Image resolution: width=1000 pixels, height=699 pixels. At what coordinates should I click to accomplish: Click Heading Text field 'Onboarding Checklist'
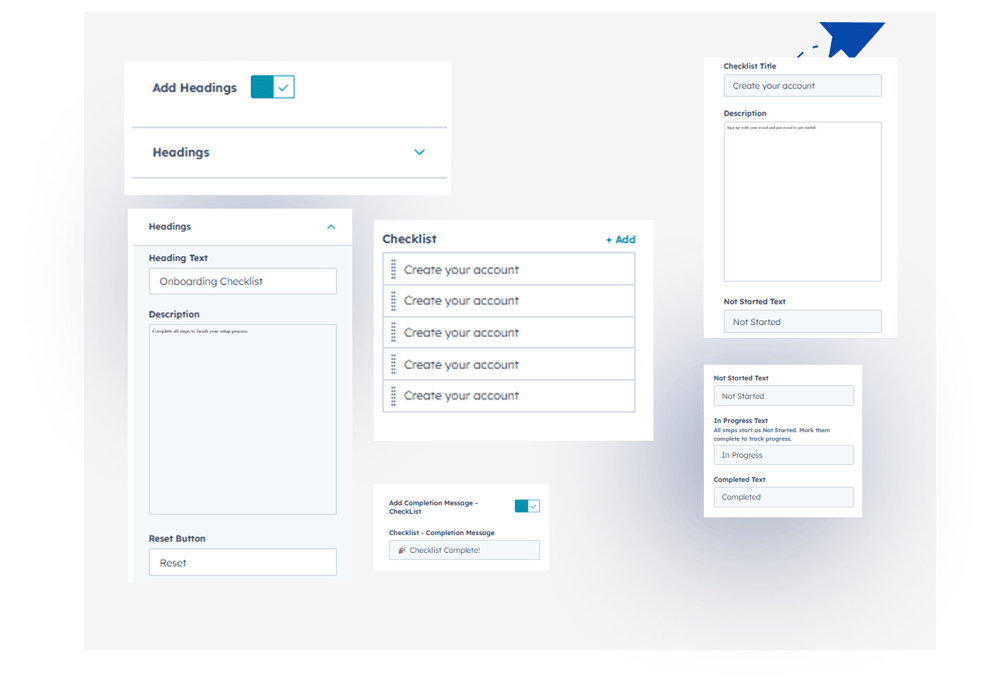tap(242, 281)
